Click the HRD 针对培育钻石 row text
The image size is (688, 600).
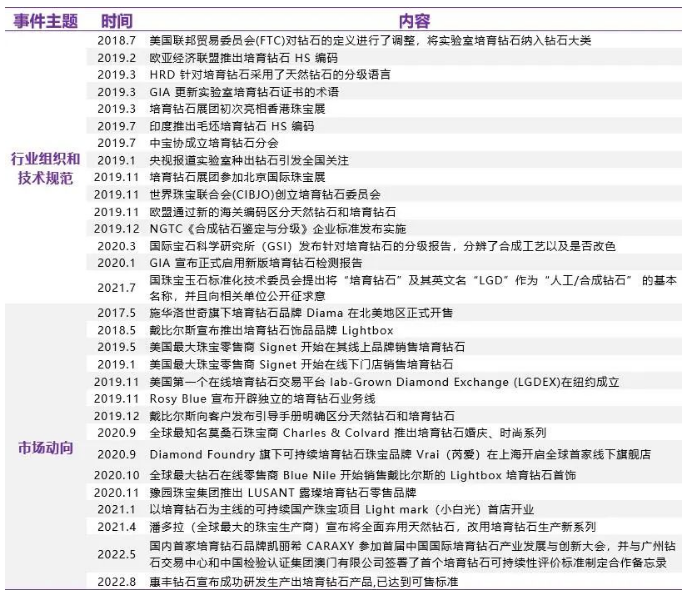tap(270, 75)
